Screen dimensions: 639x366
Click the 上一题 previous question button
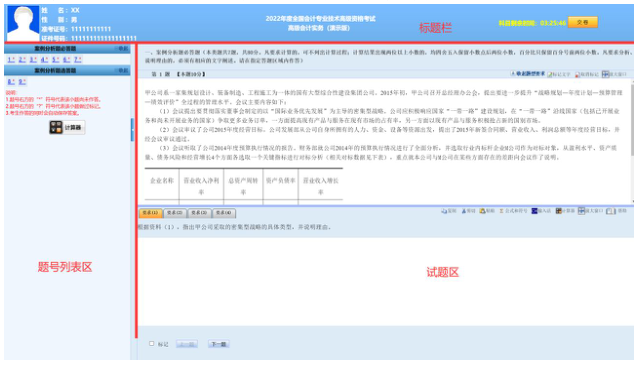click(187, 344)
